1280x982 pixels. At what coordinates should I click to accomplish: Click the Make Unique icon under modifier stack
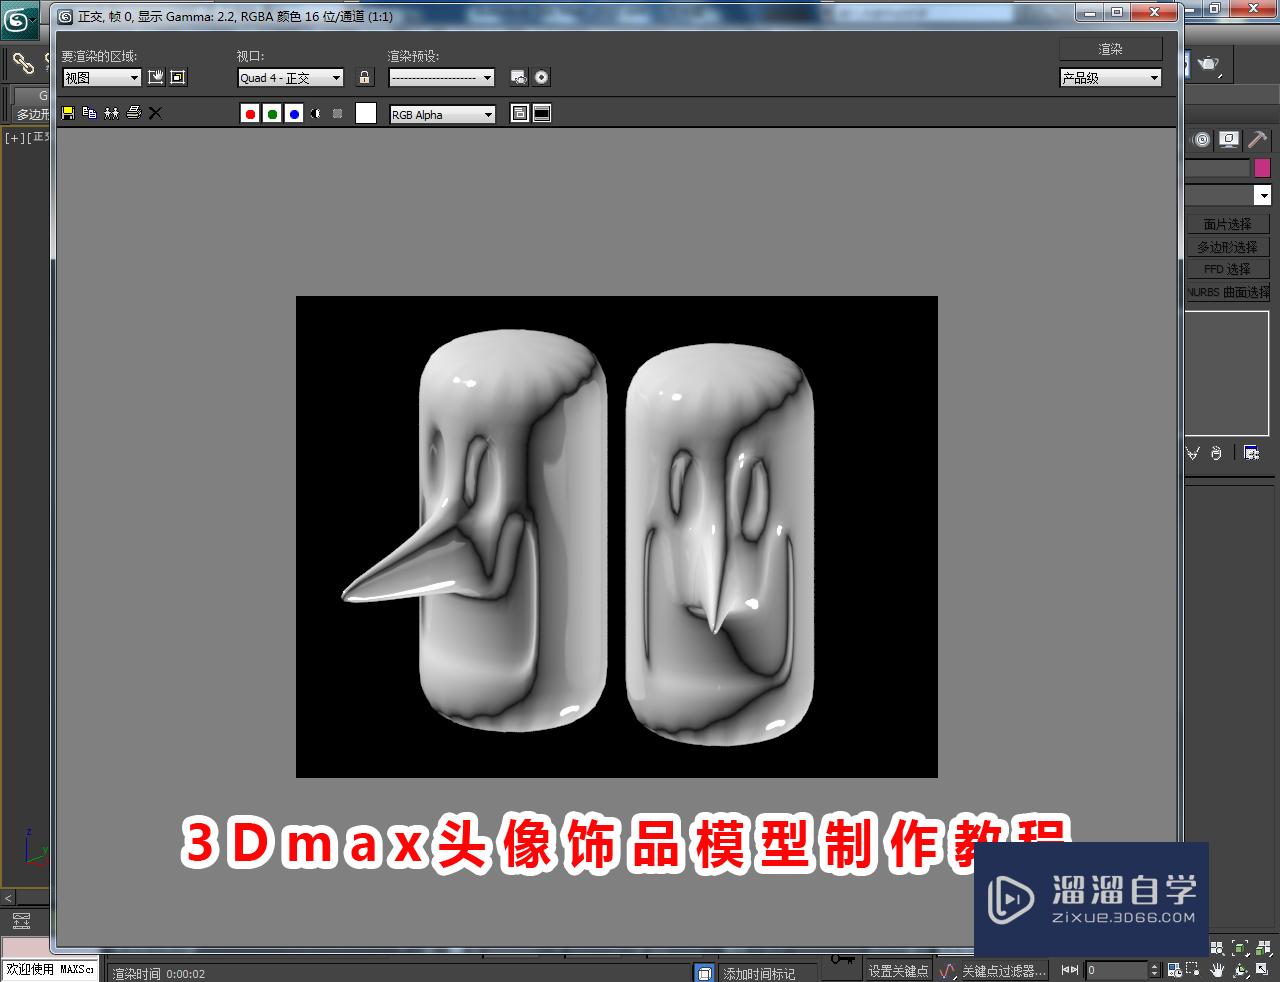[1192, 453]
